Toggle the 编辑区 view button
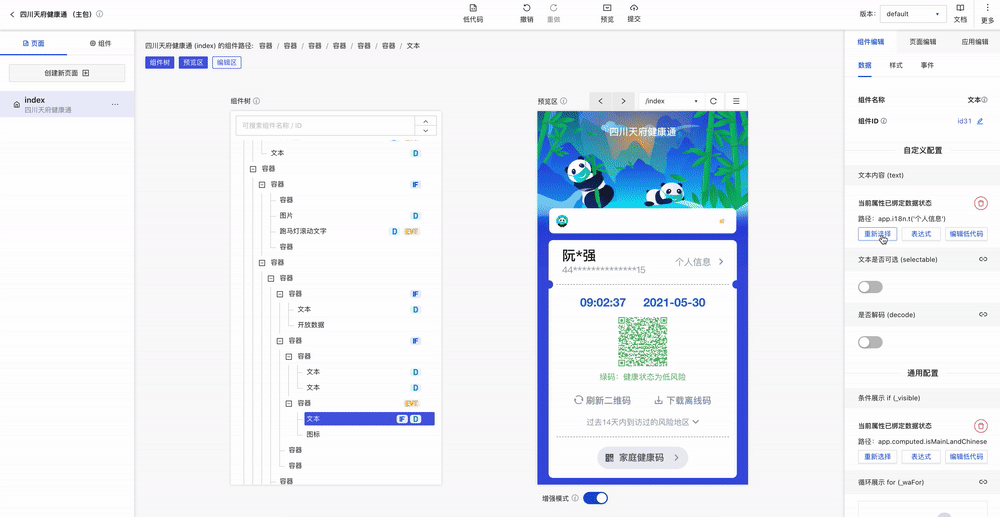 tap(226, 62)
